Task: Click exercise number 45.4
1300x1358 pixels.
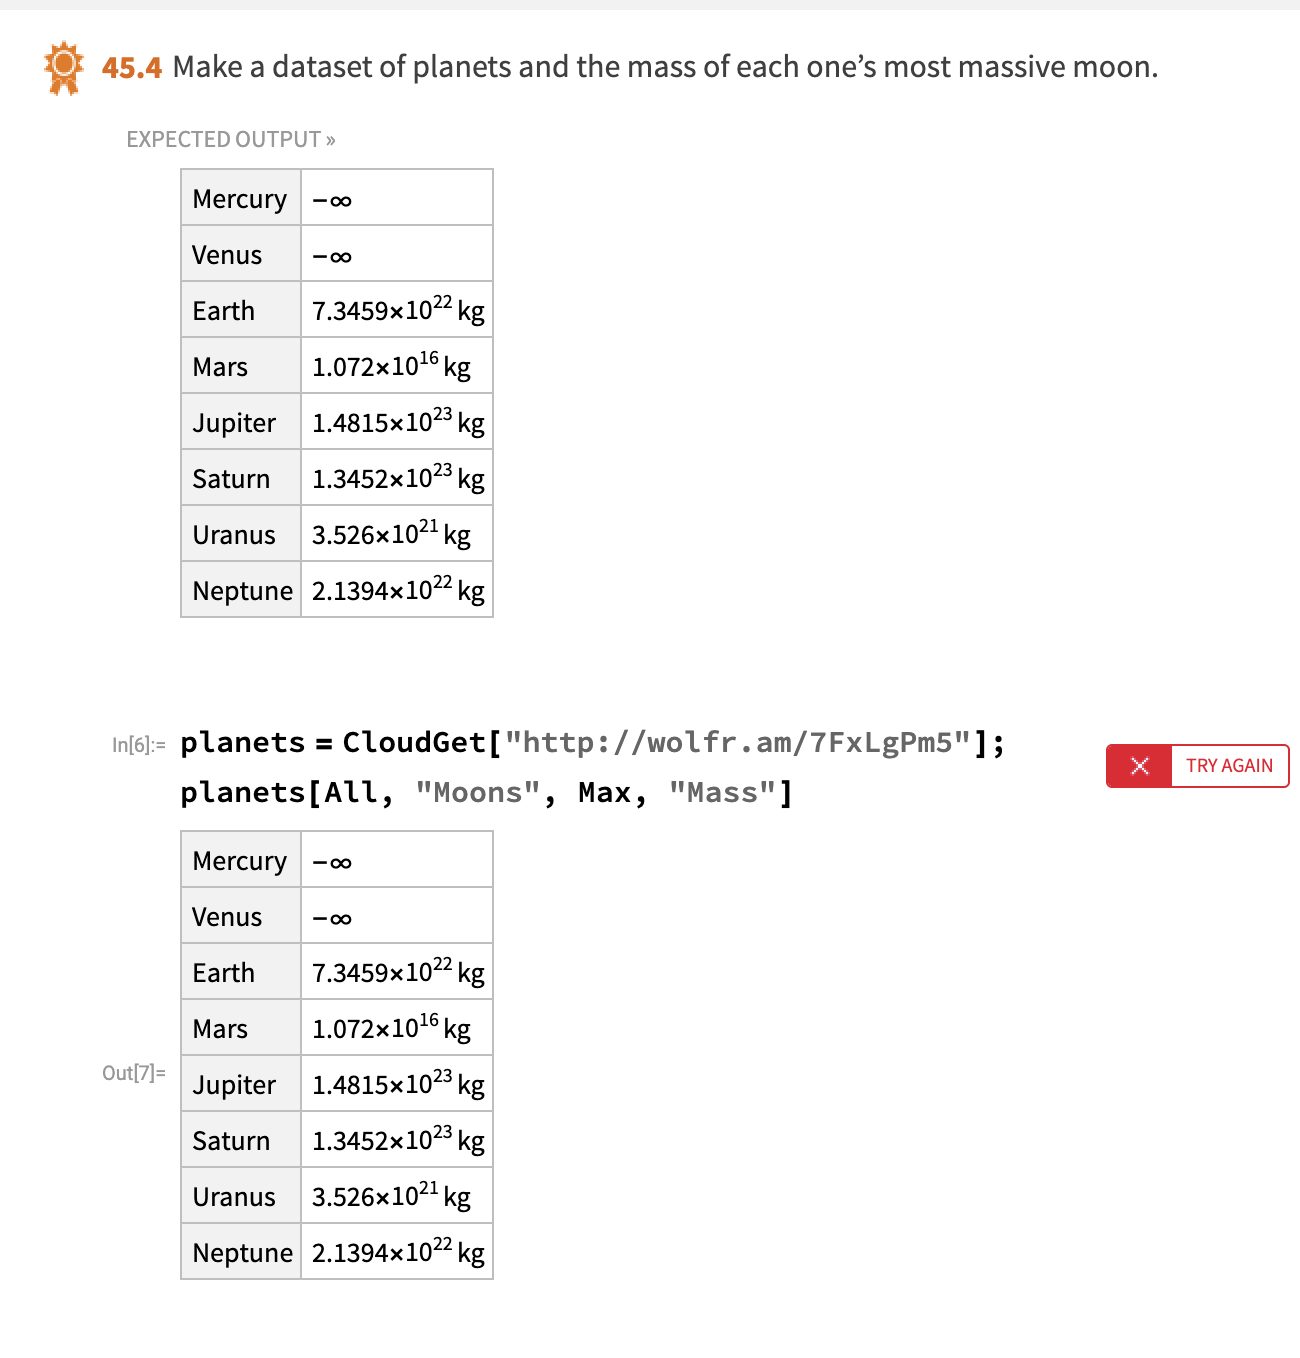Action: coord(131,67)
